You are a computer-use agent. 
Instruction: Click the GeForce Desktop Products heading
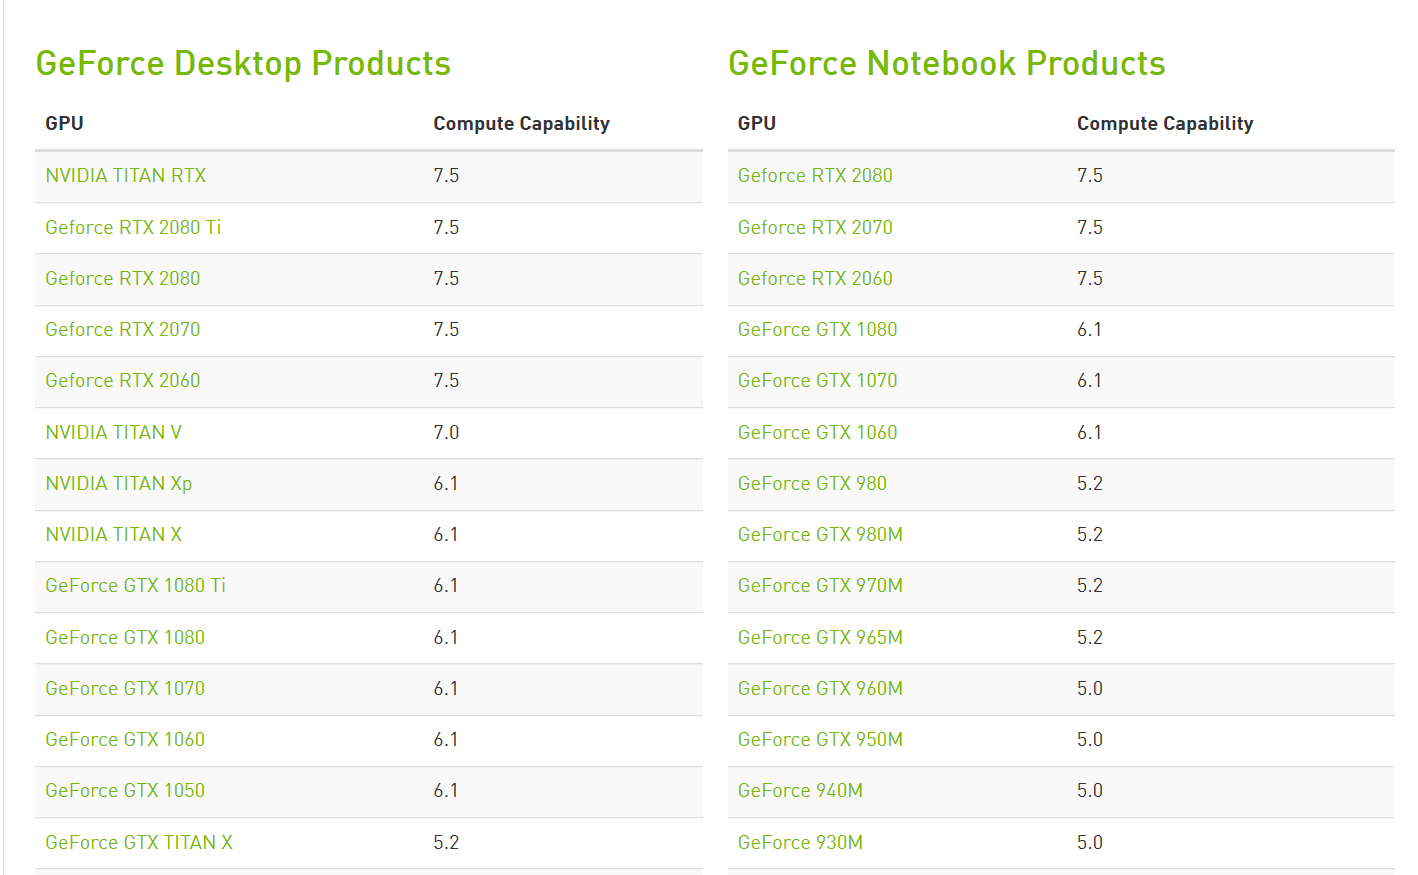click(243, 64)
